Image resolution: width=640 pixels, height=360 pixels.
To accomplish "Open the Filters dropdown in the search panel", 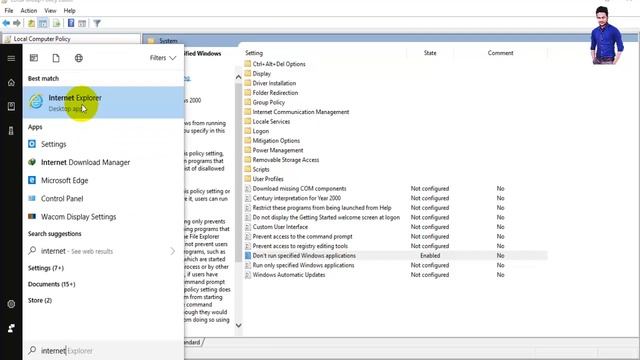I will tap(163, 58).
